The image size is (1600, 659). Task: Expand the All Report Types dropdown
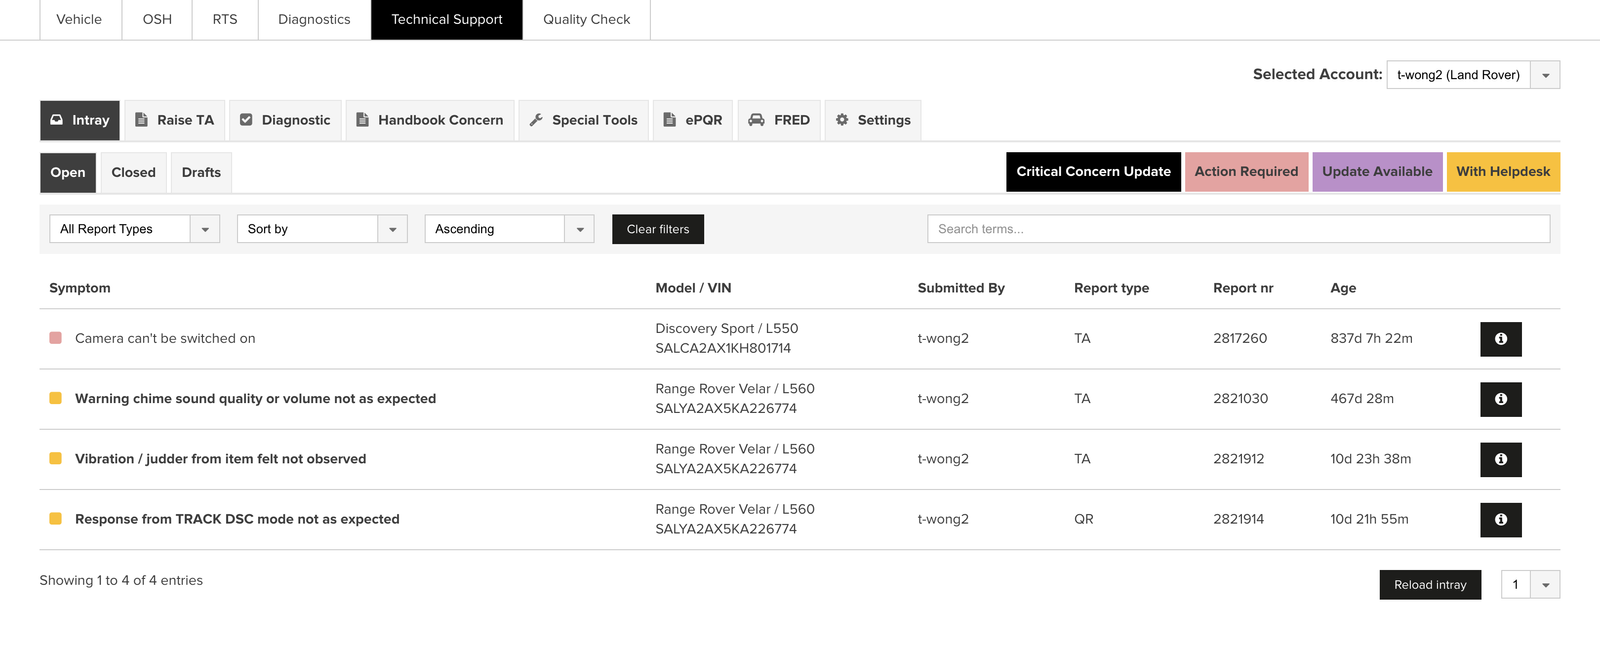point(134,229)
